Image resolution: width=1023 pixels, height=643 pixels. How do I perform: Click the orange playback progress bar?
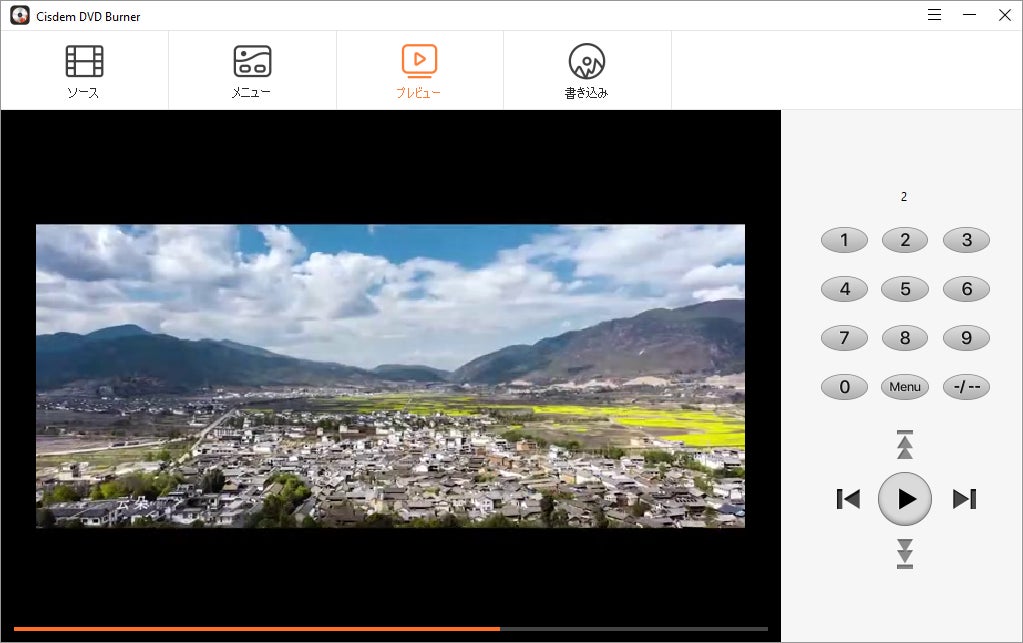click(390, 629)
